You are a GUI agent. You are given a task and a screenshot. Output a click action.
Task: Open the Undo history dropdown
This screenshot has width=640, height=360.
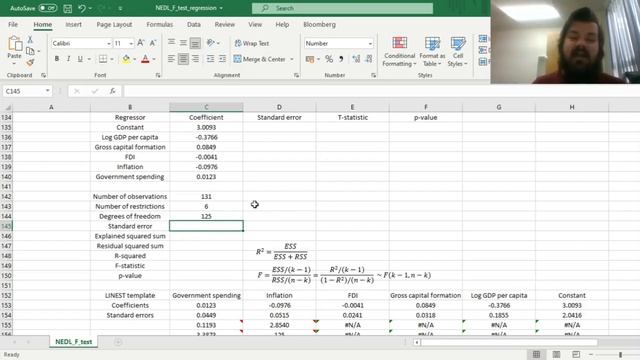click(x=90, y=8)
